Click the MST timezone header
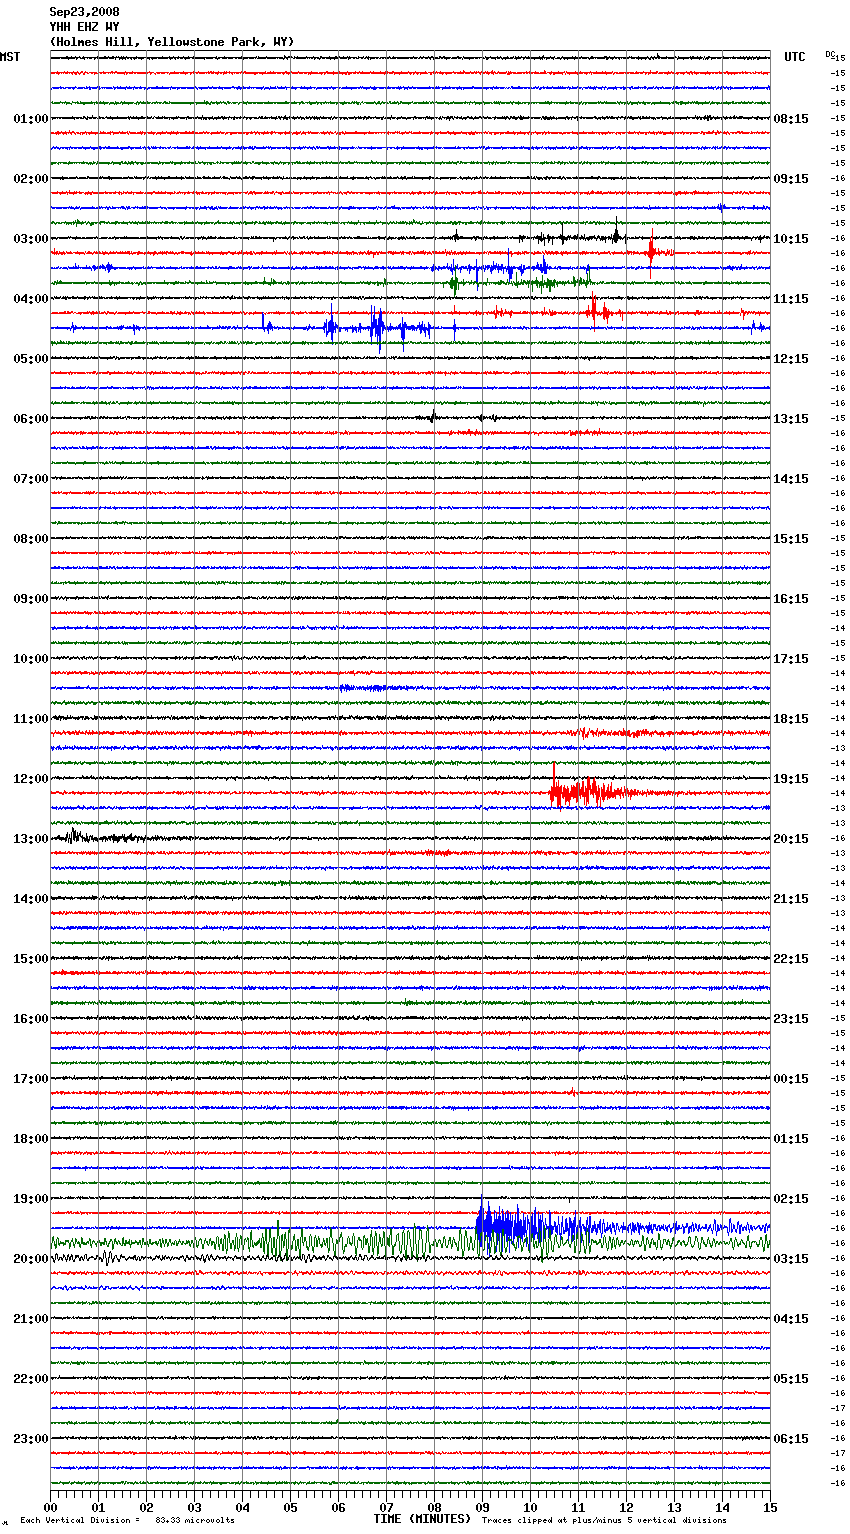The height and width of the screenshot is (1534, 850). click(x=10, y=57)
